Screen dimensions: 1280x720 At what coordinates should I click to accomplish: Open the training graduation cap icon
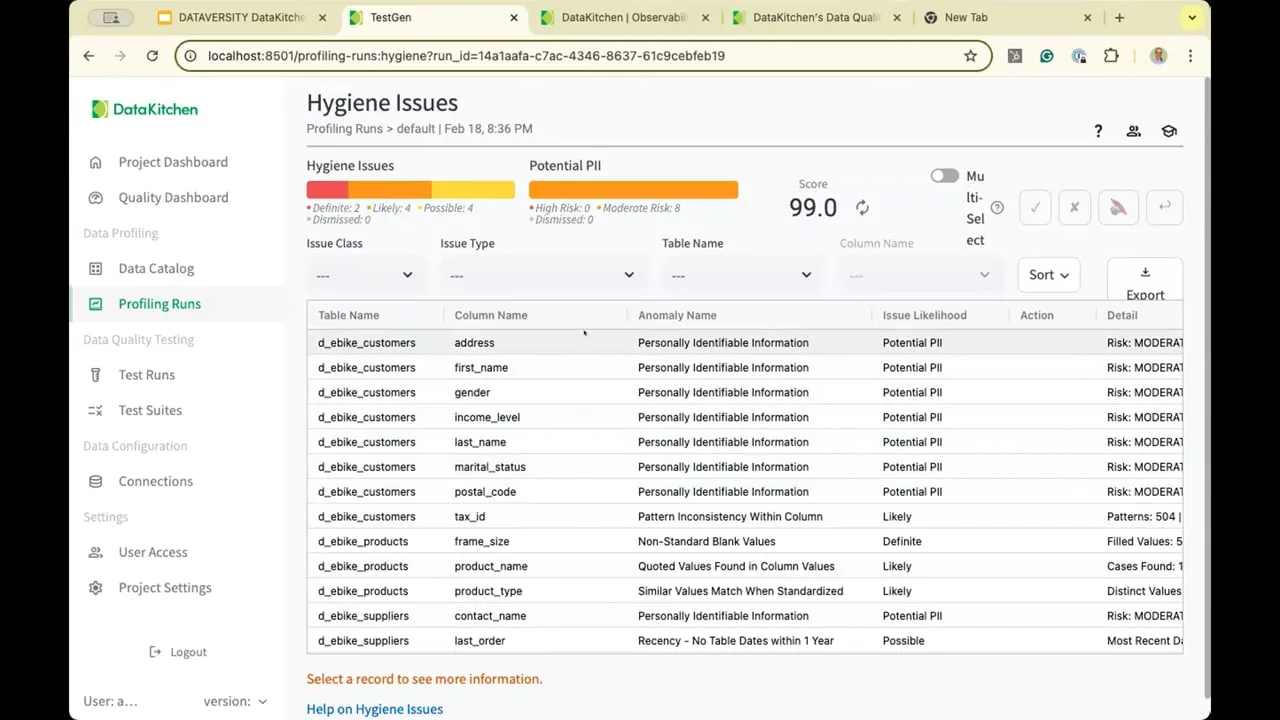[x=1169, y=131]
